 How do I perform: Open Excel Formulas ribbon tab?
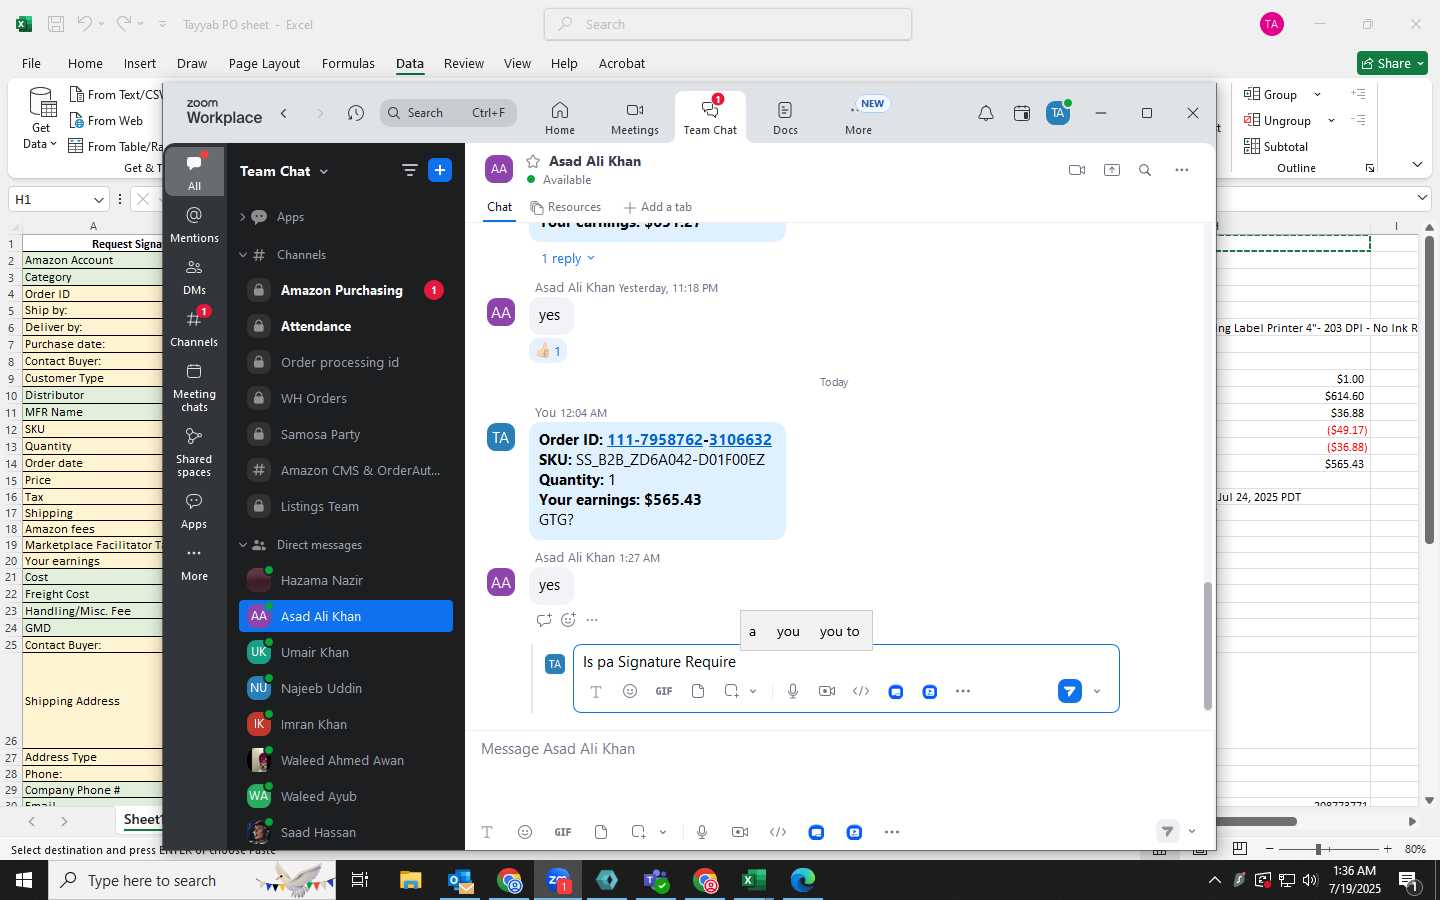tap(348, 63)
